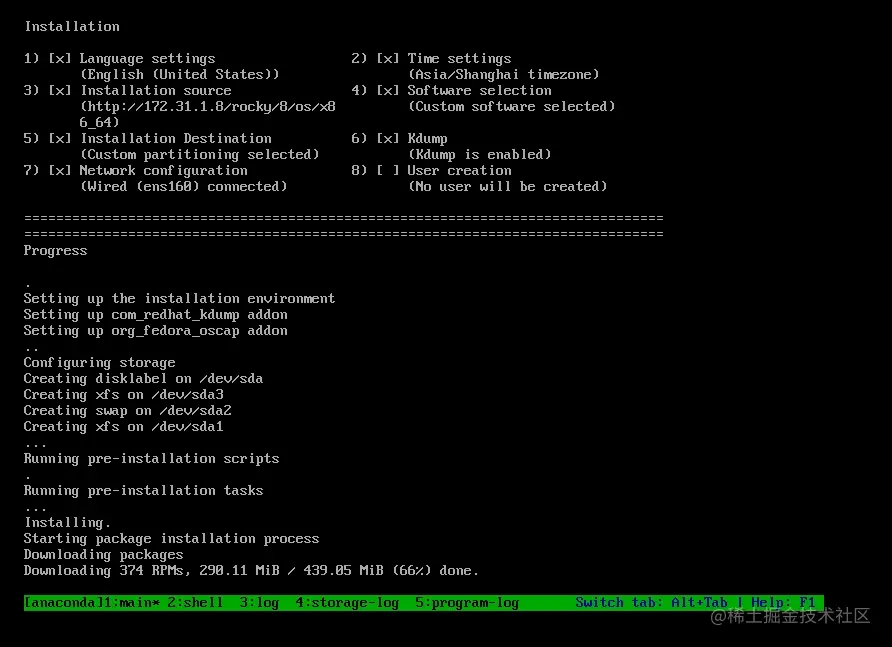
Task: Click '(Asia/Shanghai timezone)' value
Action: pyautogui.click(x=503, y=75)
